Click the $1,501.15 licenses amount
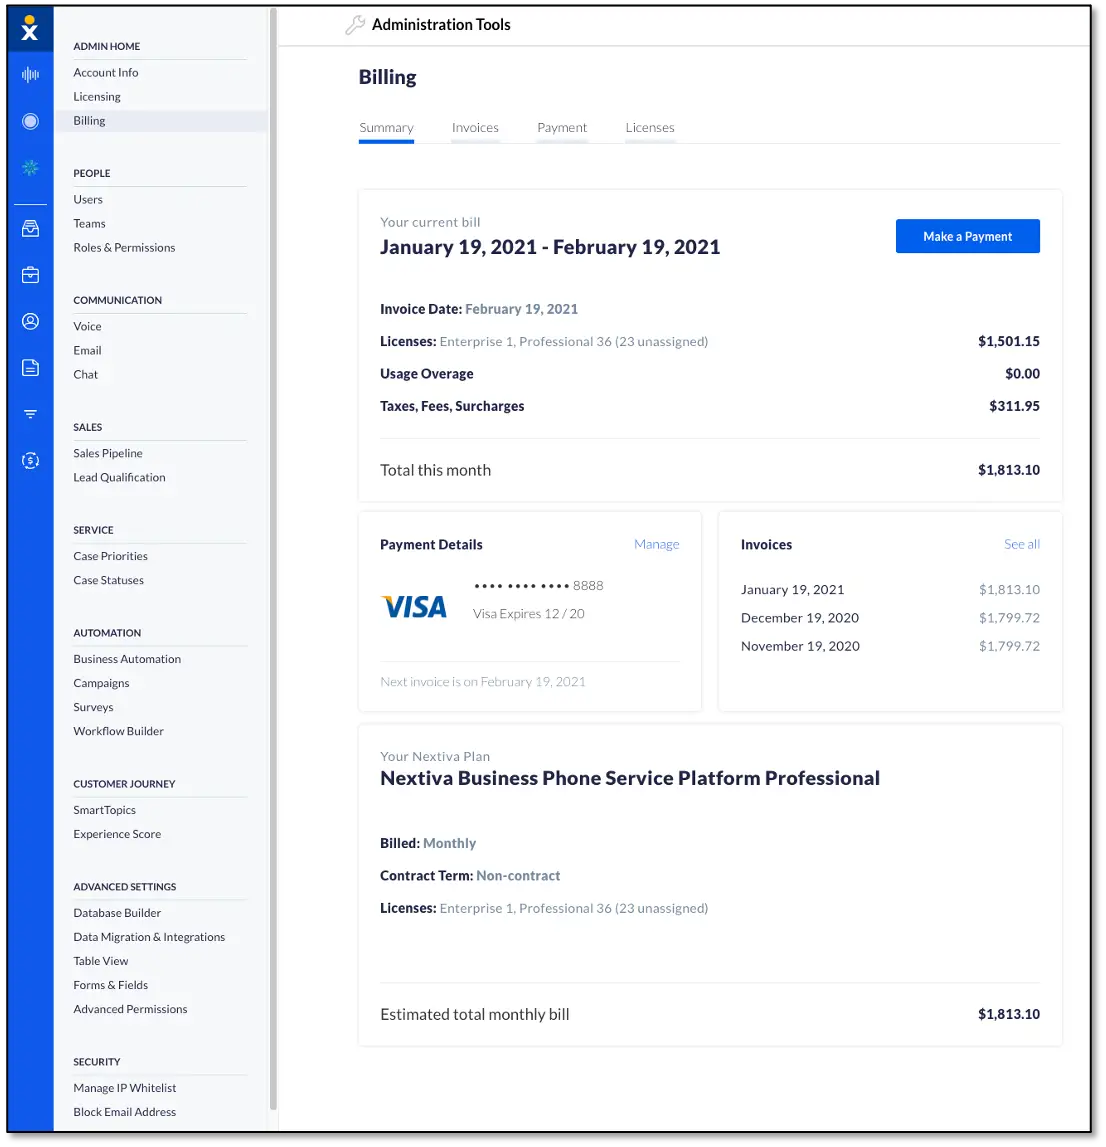Image resolution: width=1106 pixels, height=1147 pixels. click(x=1008, y=342)
